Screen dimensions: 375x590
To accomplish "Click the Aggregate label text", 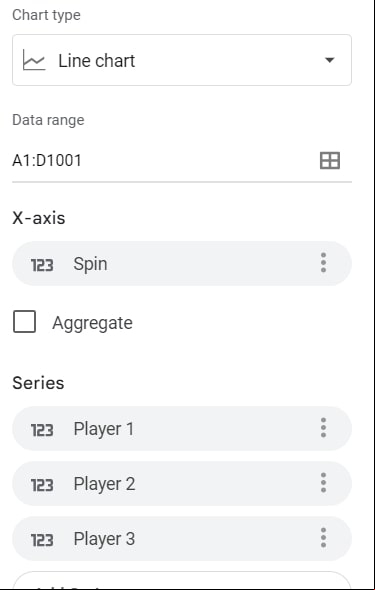I will [92, 323].
